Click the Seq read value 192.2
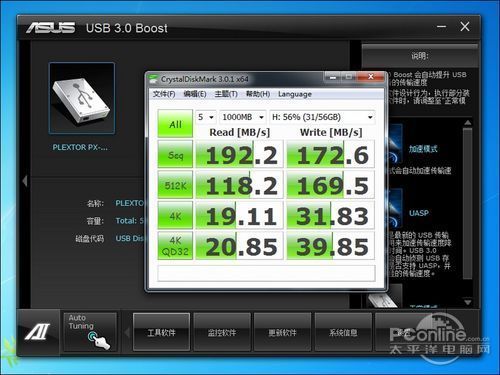500x375 pixels. [240, 154]
